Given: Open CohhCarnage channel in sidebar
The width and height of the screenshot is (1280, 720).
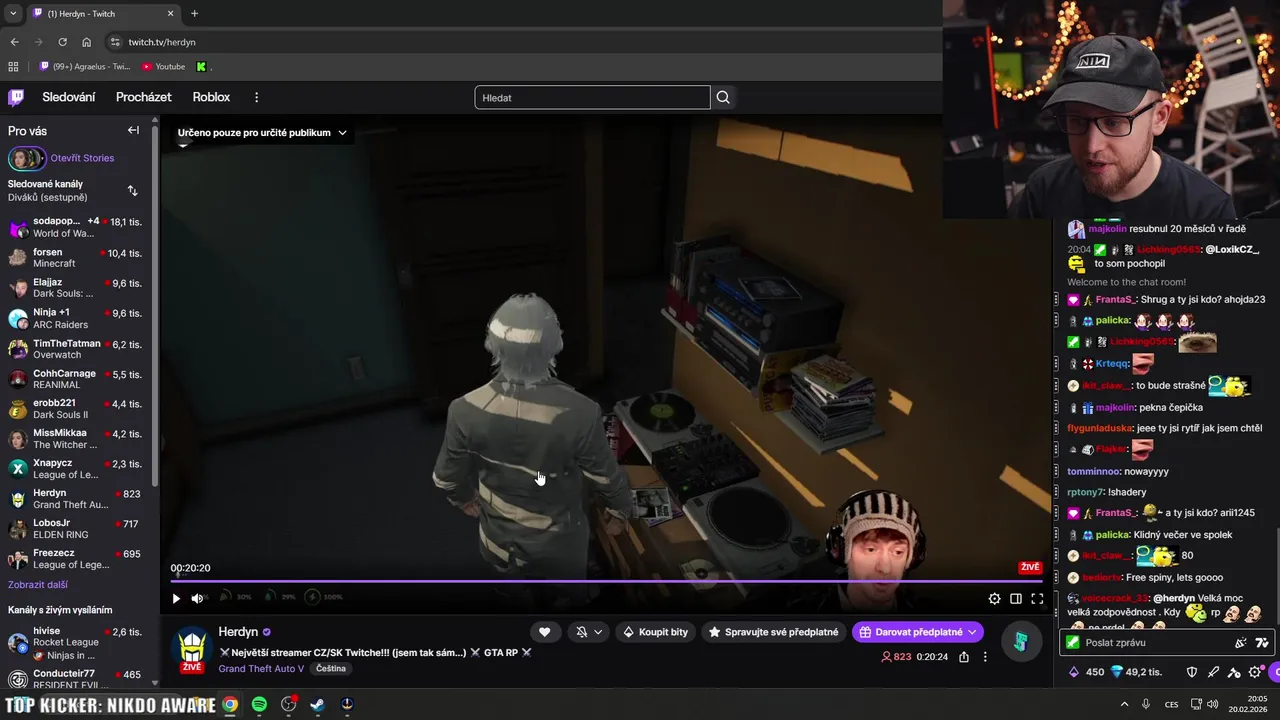Looking at the screenshot, I should tap(75, 379).
